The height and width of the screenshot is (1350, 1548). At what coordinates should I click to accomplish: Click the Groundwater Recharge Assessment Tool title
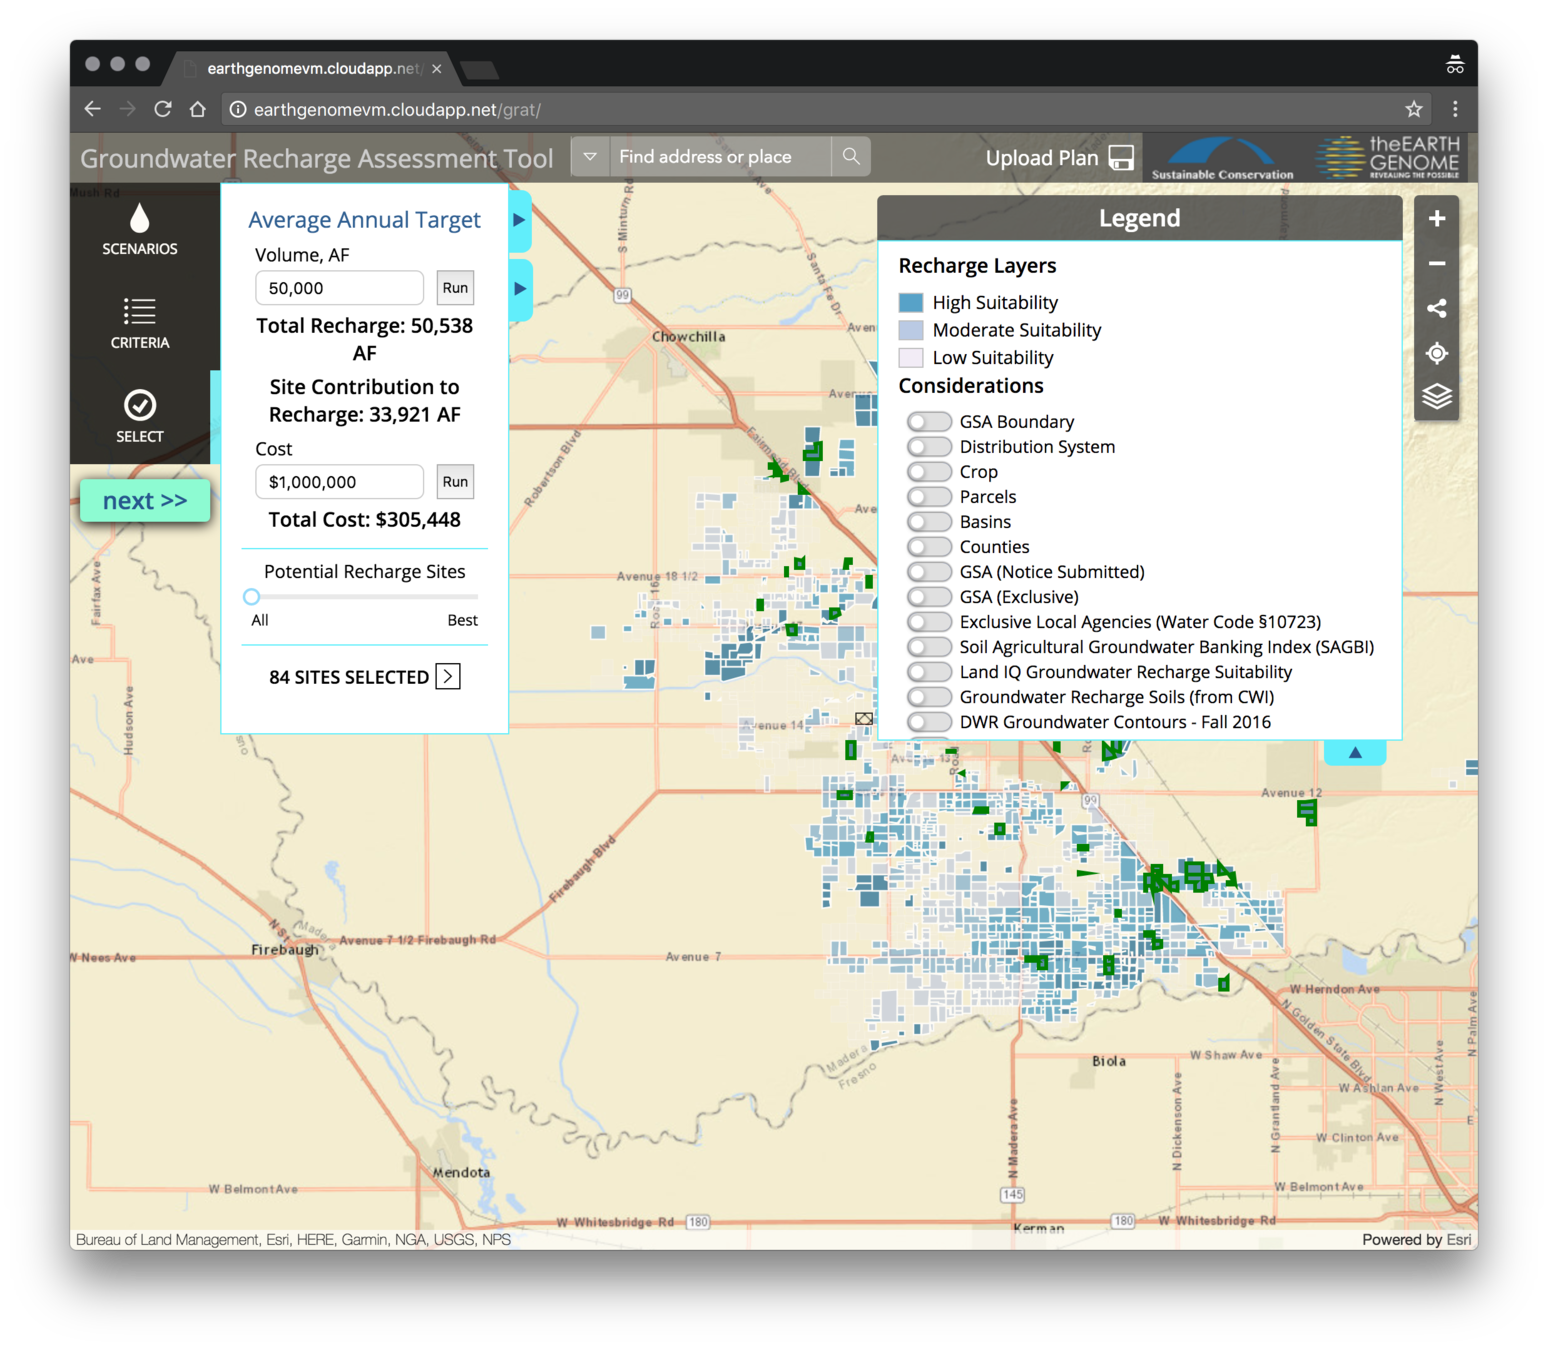coord(316,158)
